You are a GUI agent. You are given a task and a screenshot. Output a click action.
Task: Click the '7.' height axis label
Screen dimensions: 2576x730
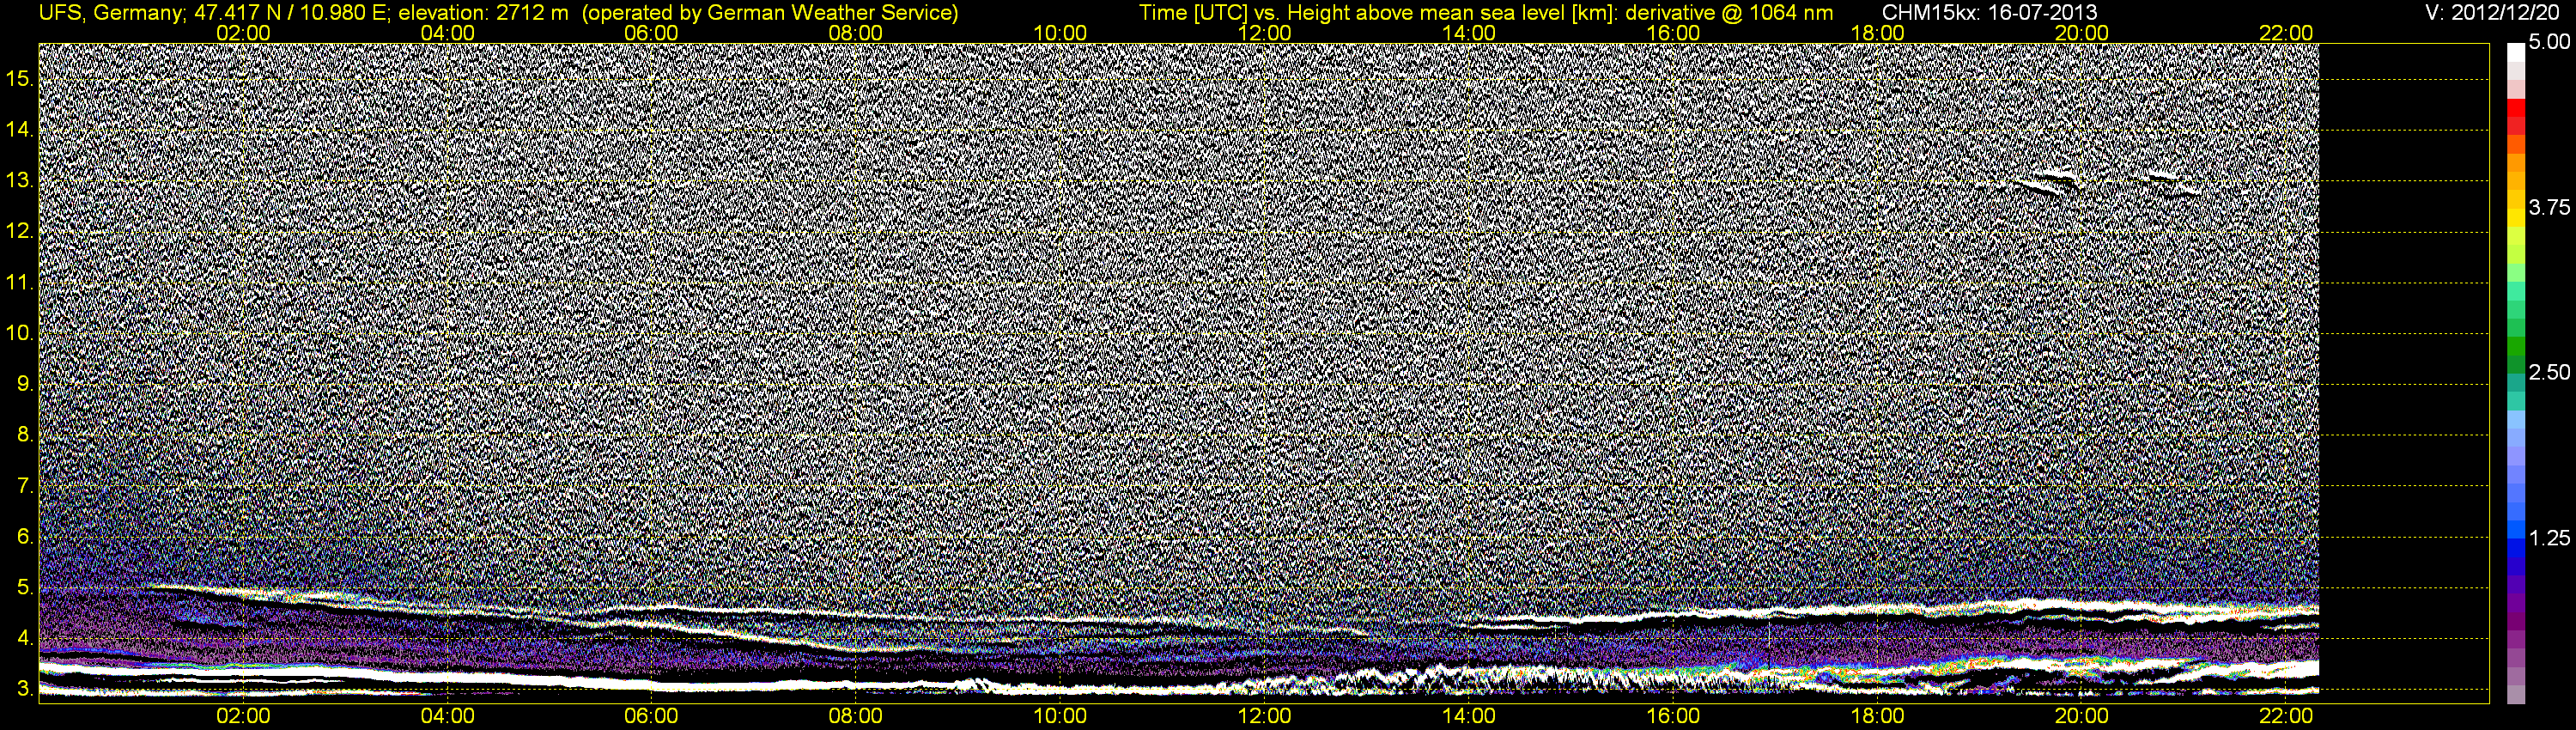25,486
